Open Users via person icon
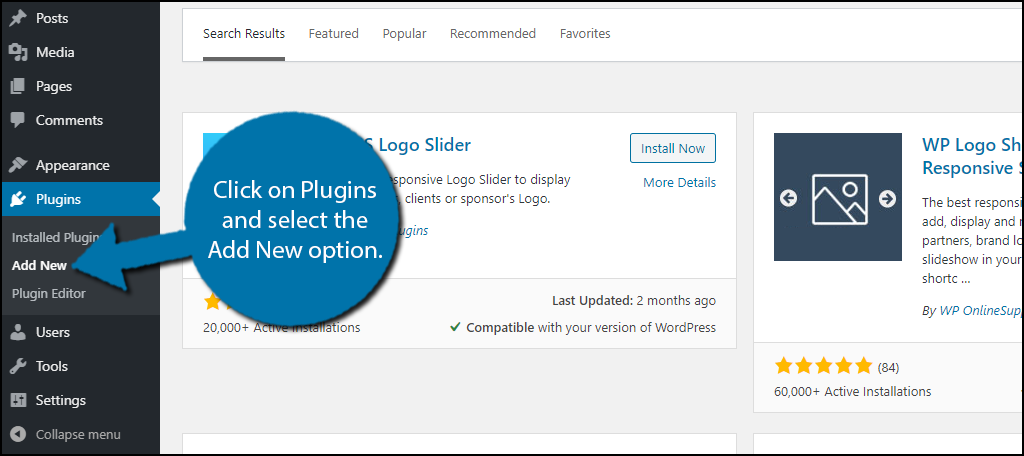1024x456 pixels. coord(18,333)
